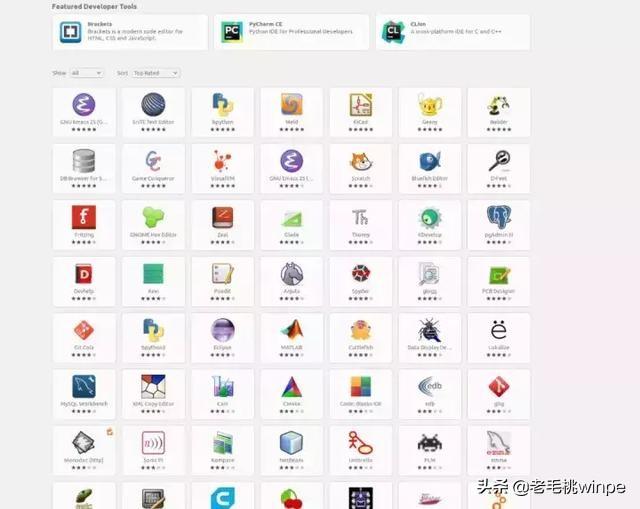Open the SciTE Text Editor app
The image size is (640, 509).
(x=153, y=112)
